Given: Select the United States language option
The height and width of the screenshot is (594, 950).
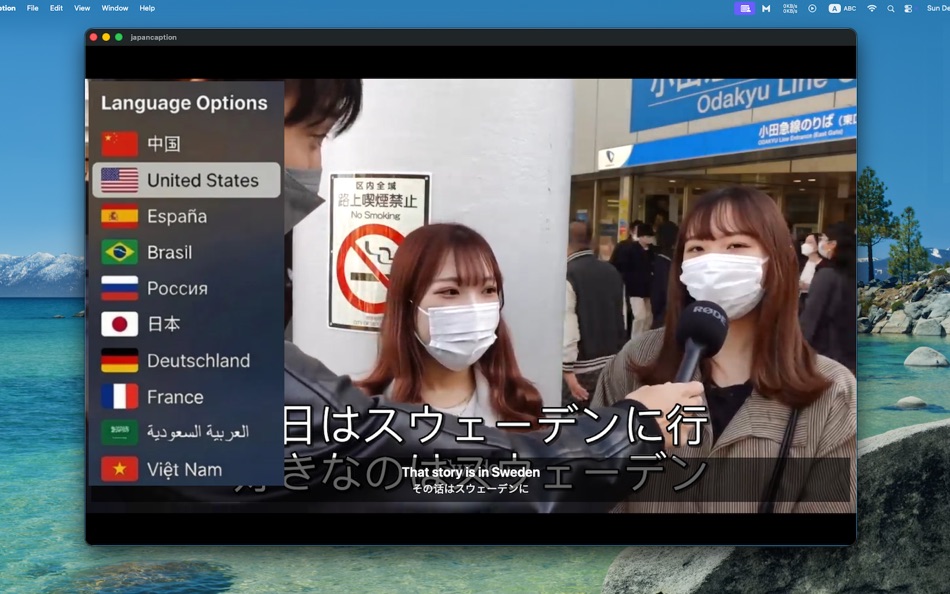Looking at the screenshot, I should point(186,180).
